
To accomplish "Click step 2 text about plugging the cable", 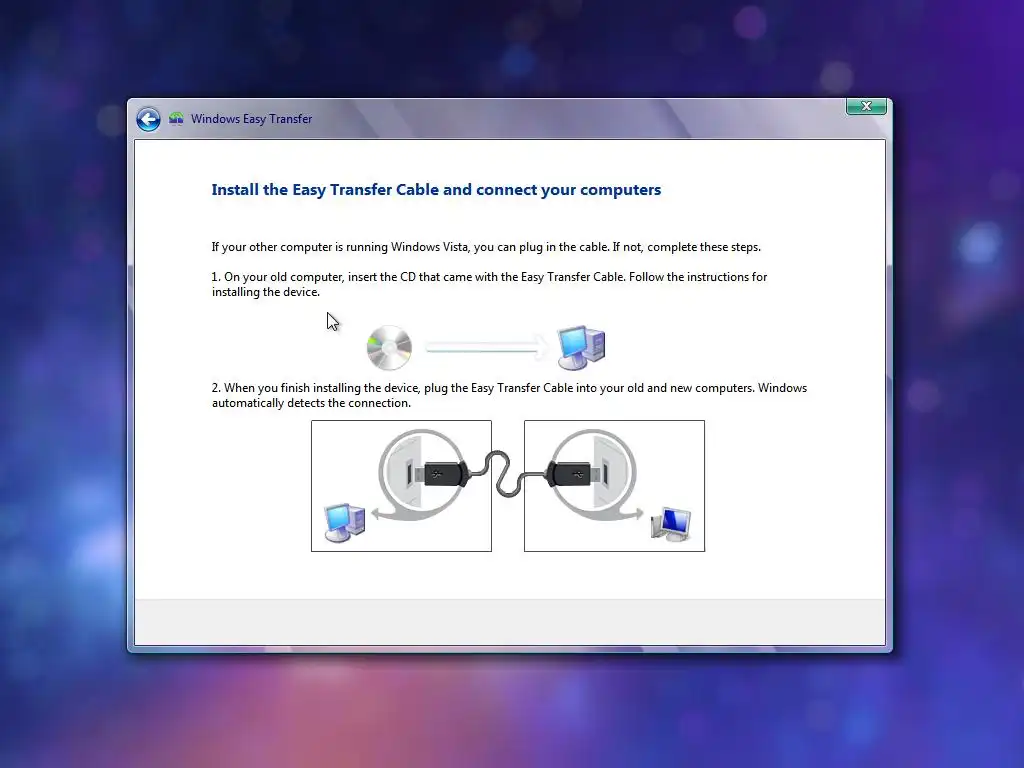I will click(x=509, y=395).
